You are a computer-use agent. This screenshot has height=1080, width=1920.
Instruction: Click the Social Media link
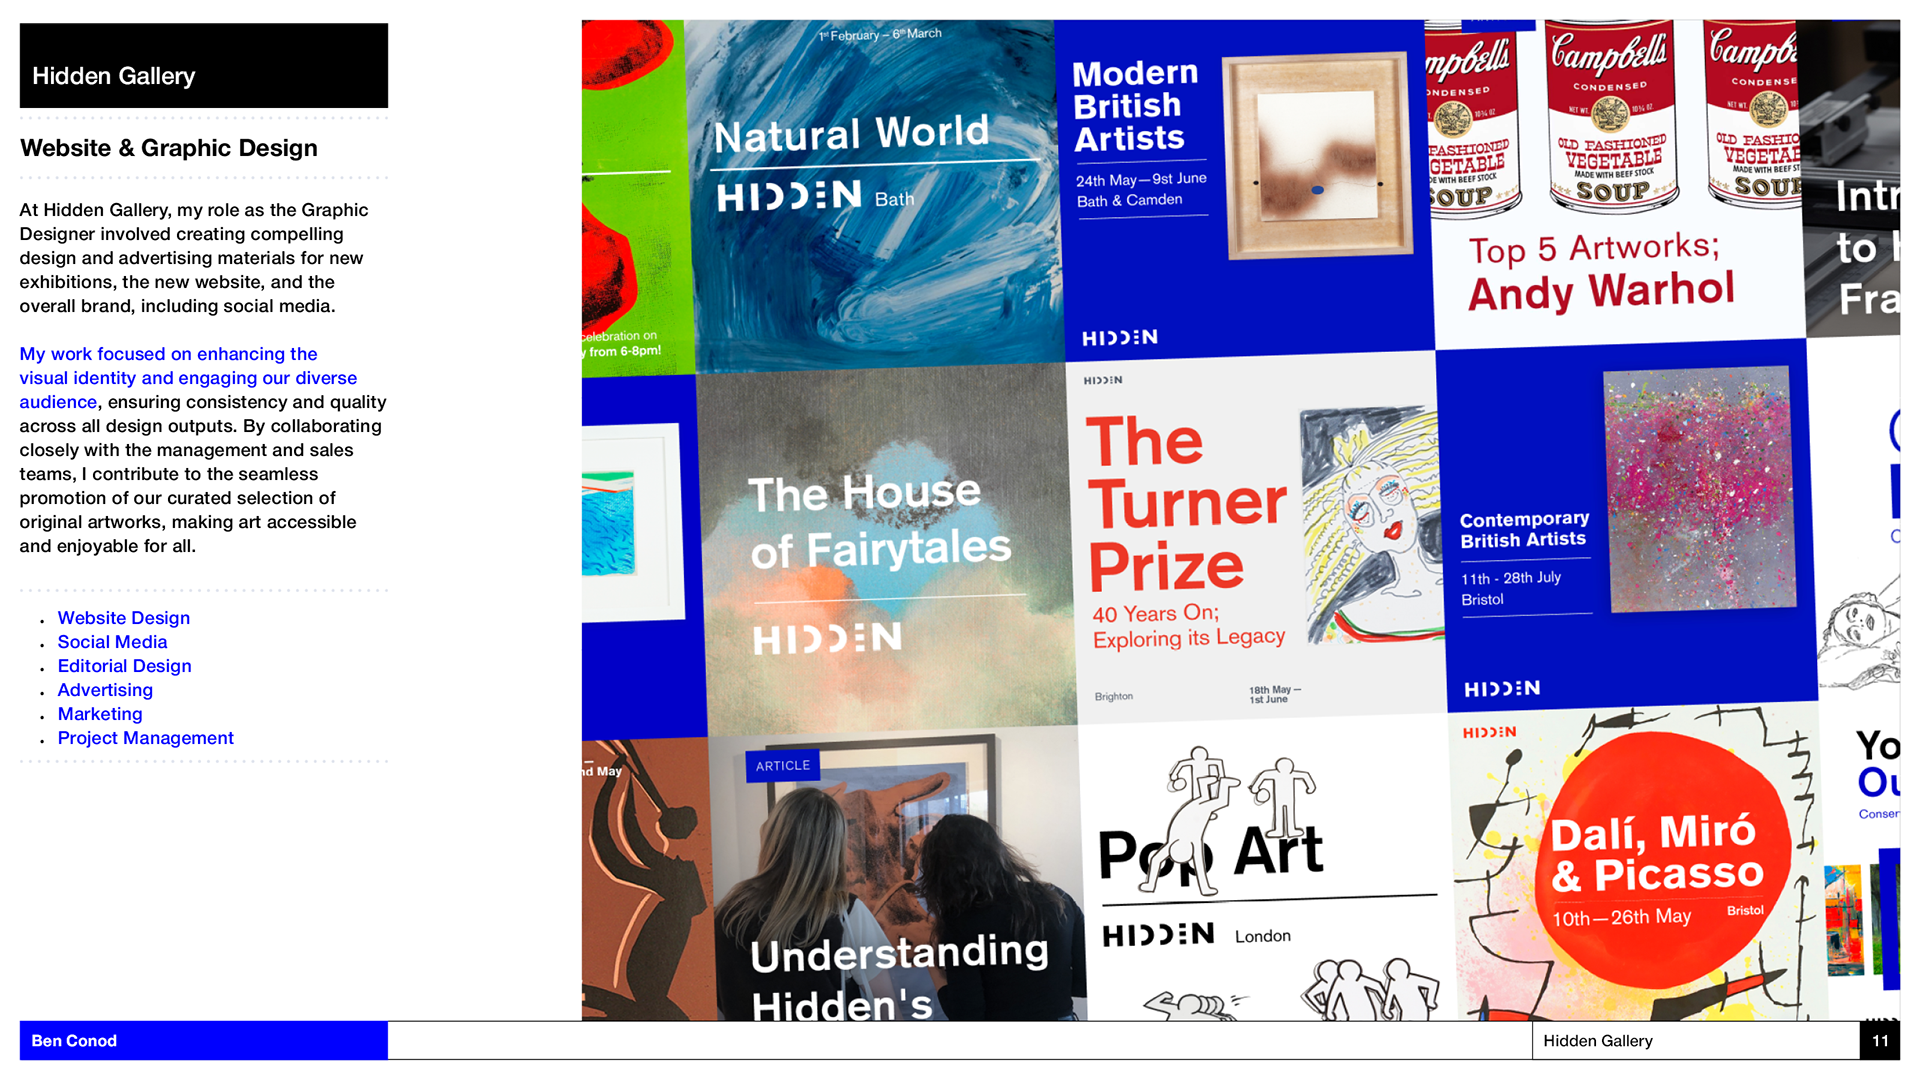click(x=112, y=642)
